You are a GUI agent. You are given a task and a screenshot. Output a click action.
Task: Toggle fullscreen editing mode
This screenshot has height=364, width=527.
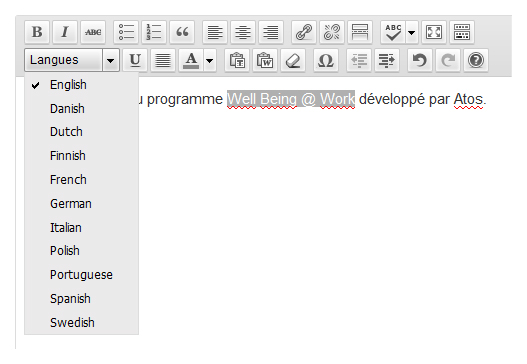coord(434,32)
